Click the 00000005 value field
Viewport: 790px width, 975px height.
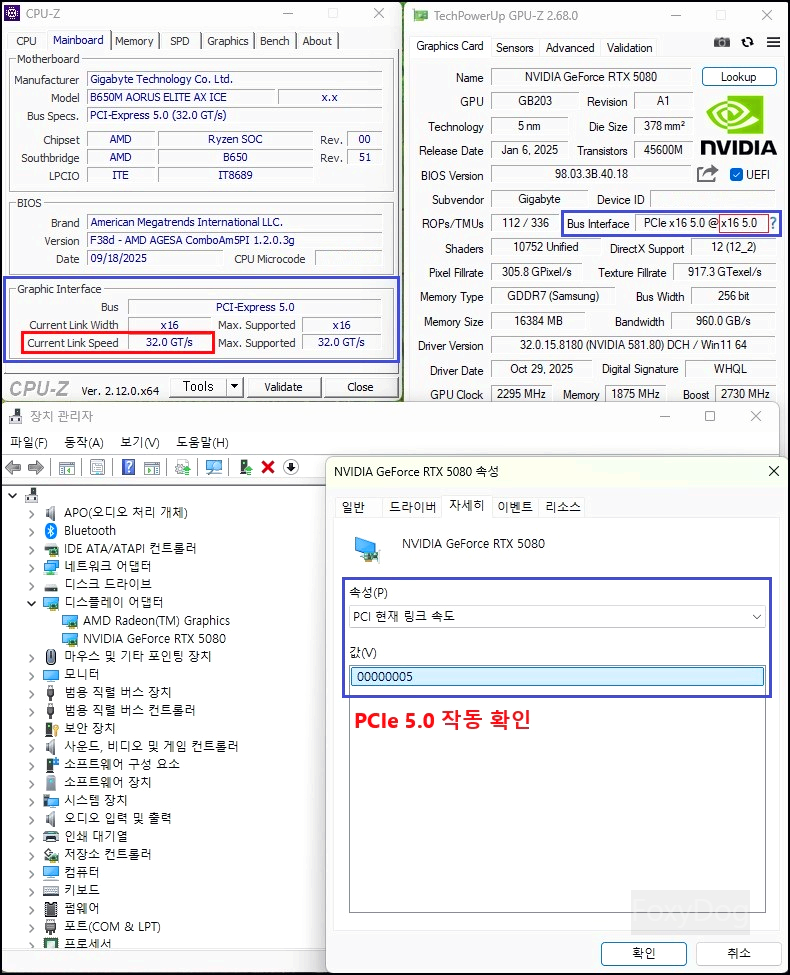[x=557, y=677]
